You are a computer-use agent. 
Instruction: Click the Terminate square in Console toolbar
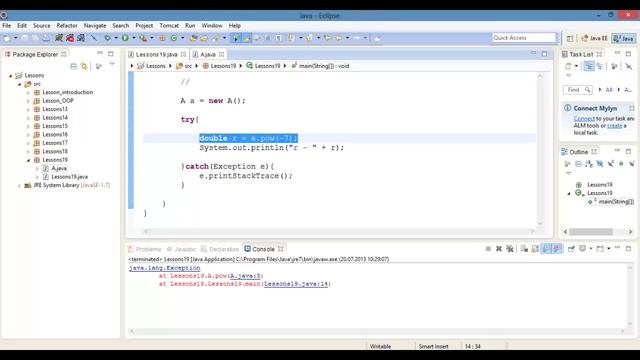coord(488,249)
